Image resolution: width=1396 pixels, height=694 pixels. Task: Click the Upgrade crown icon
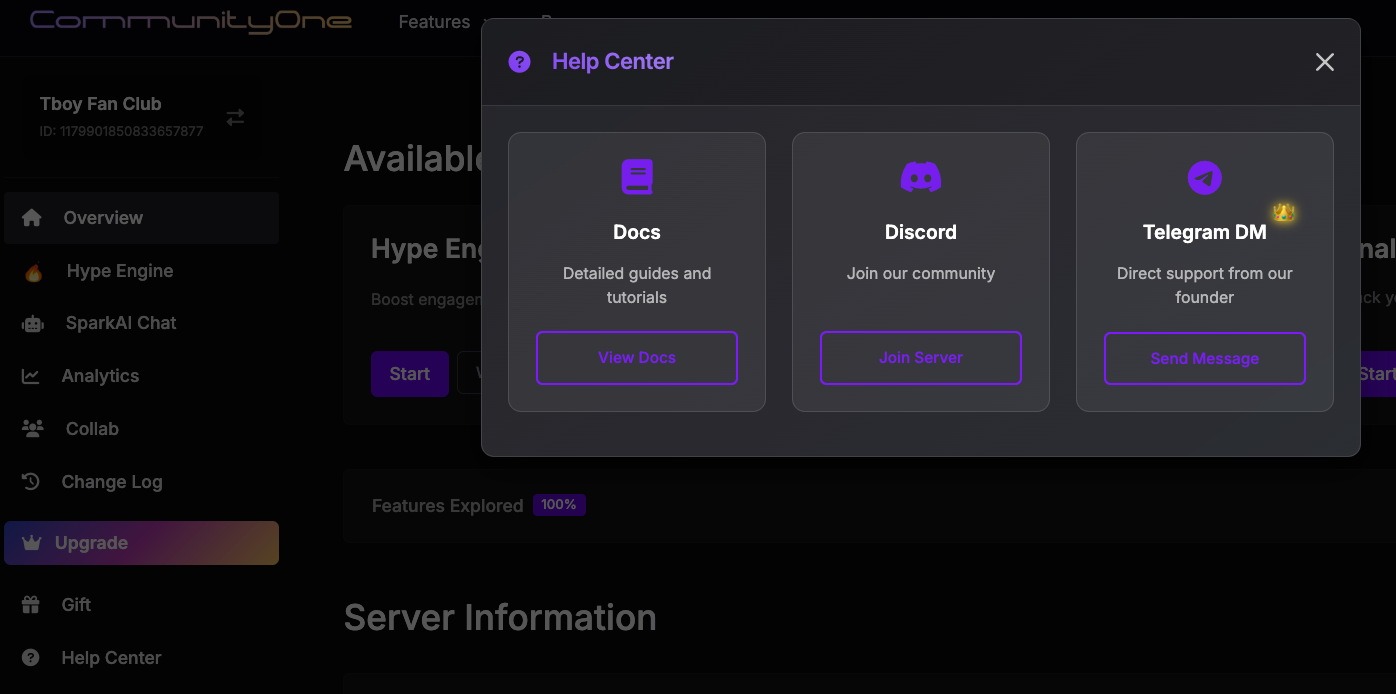click(32, 543)
